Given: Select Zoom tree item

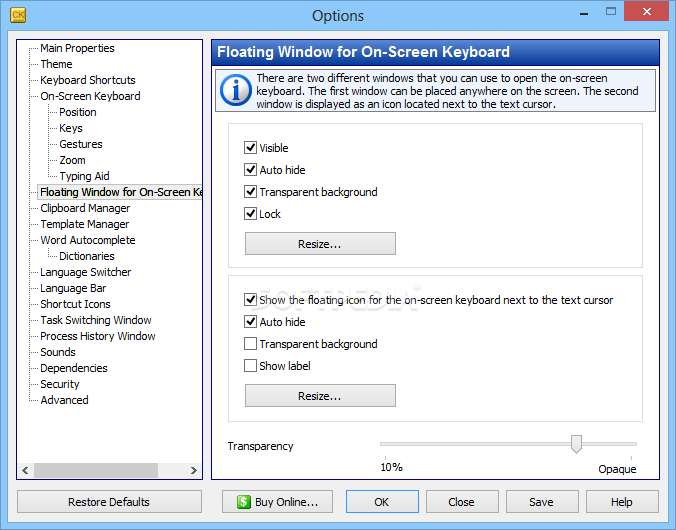Looking at the screenshot, I should 72,160.
